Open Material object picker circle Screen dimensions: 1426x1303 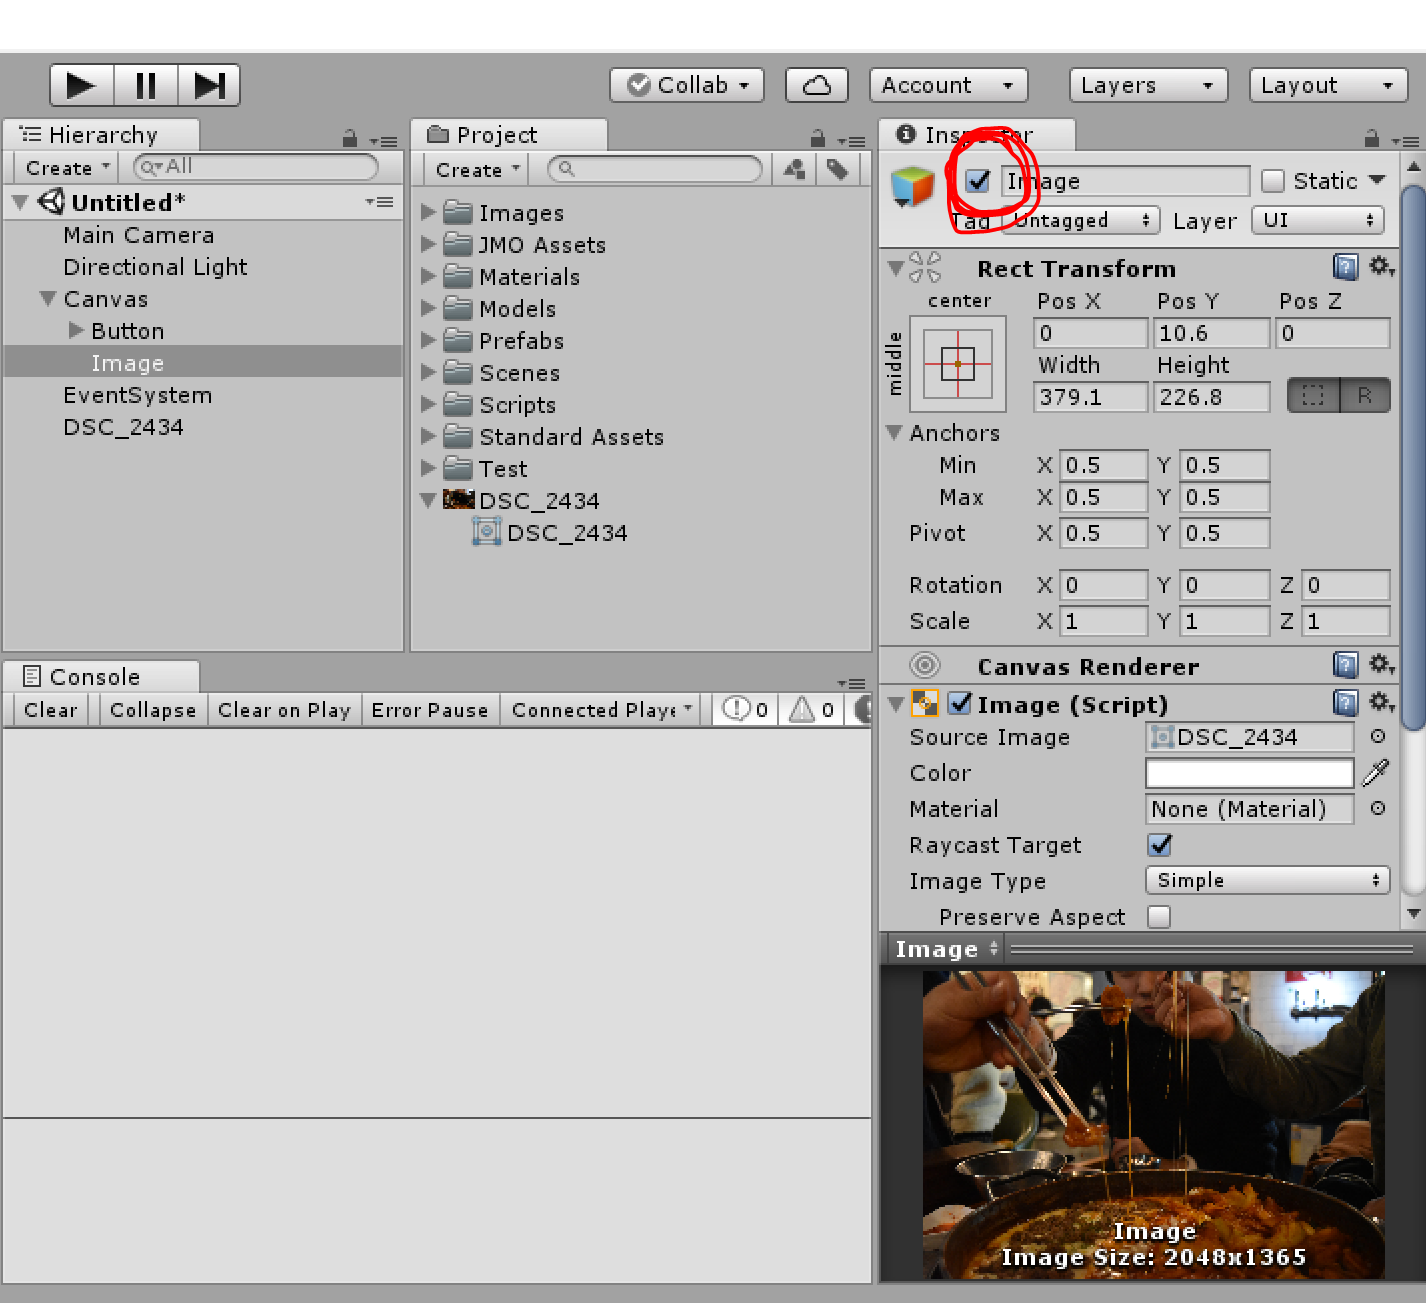1378,808
